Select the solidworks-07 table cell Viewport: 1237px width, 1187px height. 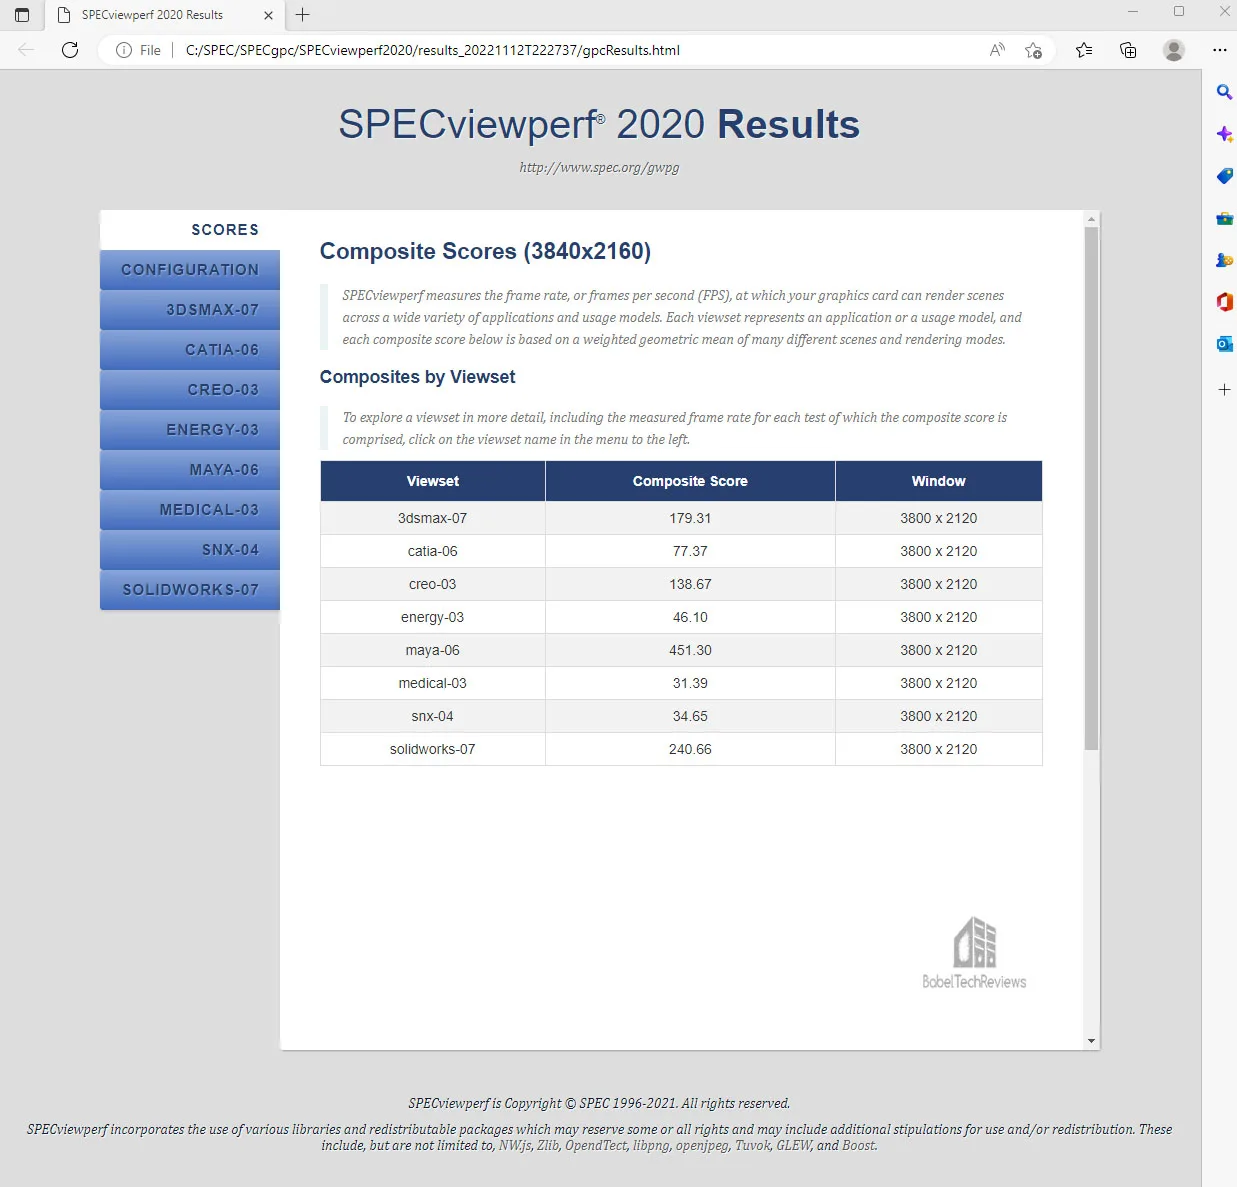433,749
